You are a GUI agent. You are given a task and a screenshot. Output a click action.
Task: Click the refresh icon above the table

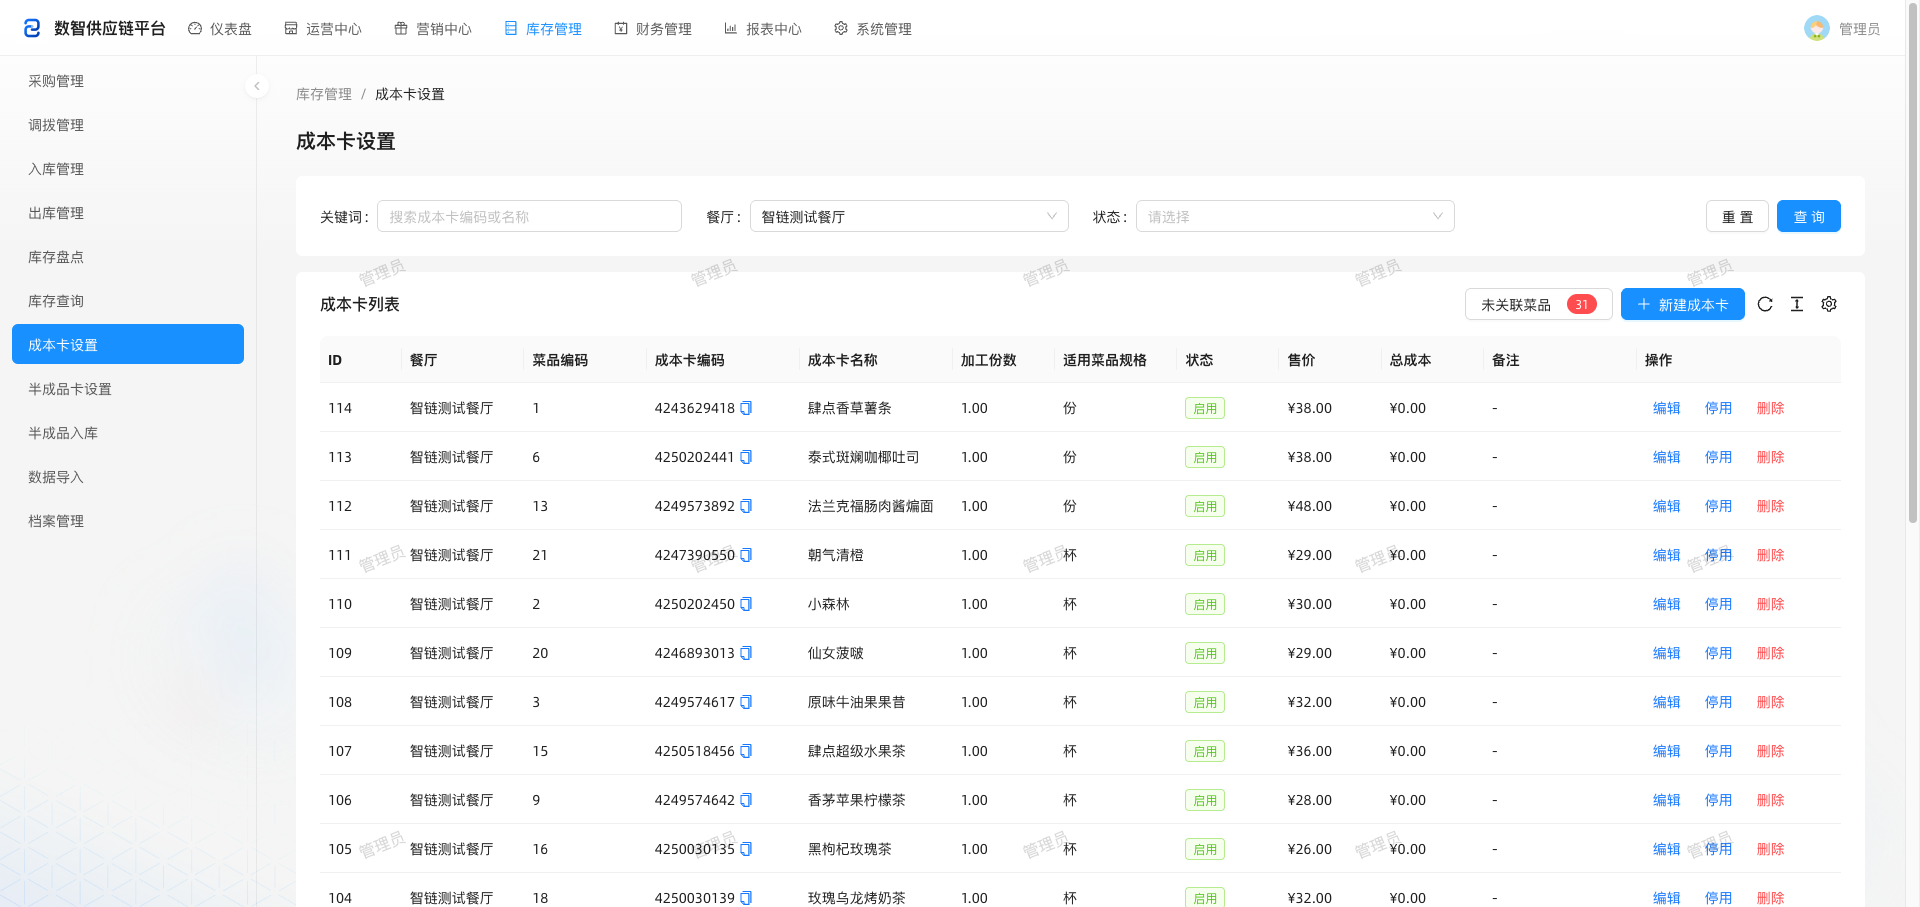(x=1765, y=304)
